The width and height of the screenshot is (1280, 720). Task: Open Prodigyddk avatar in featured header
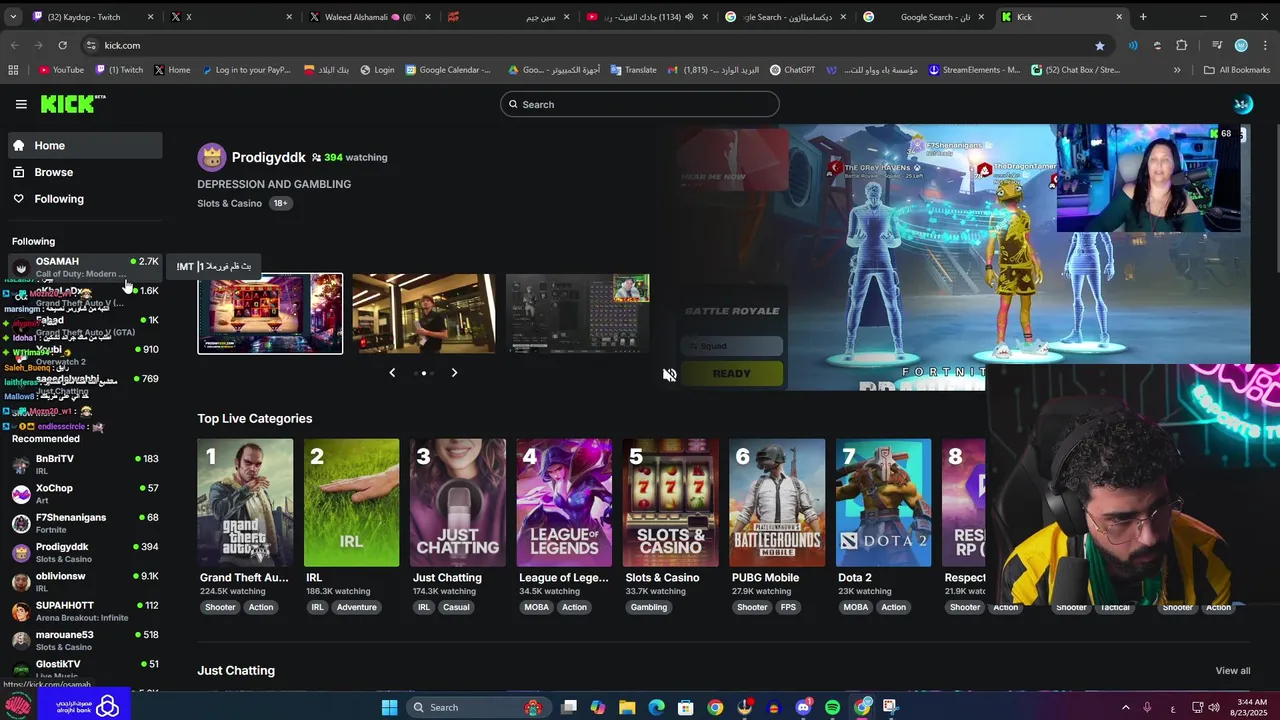(x=211, y=157)
